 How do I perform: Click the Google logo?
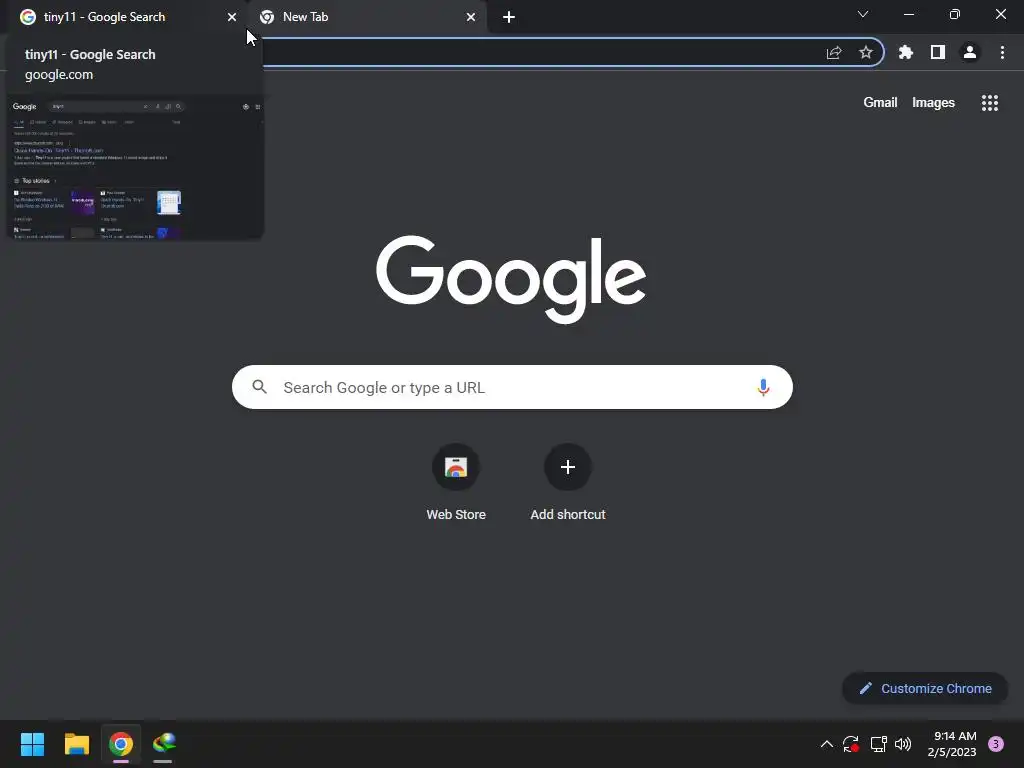coord(511,279)
